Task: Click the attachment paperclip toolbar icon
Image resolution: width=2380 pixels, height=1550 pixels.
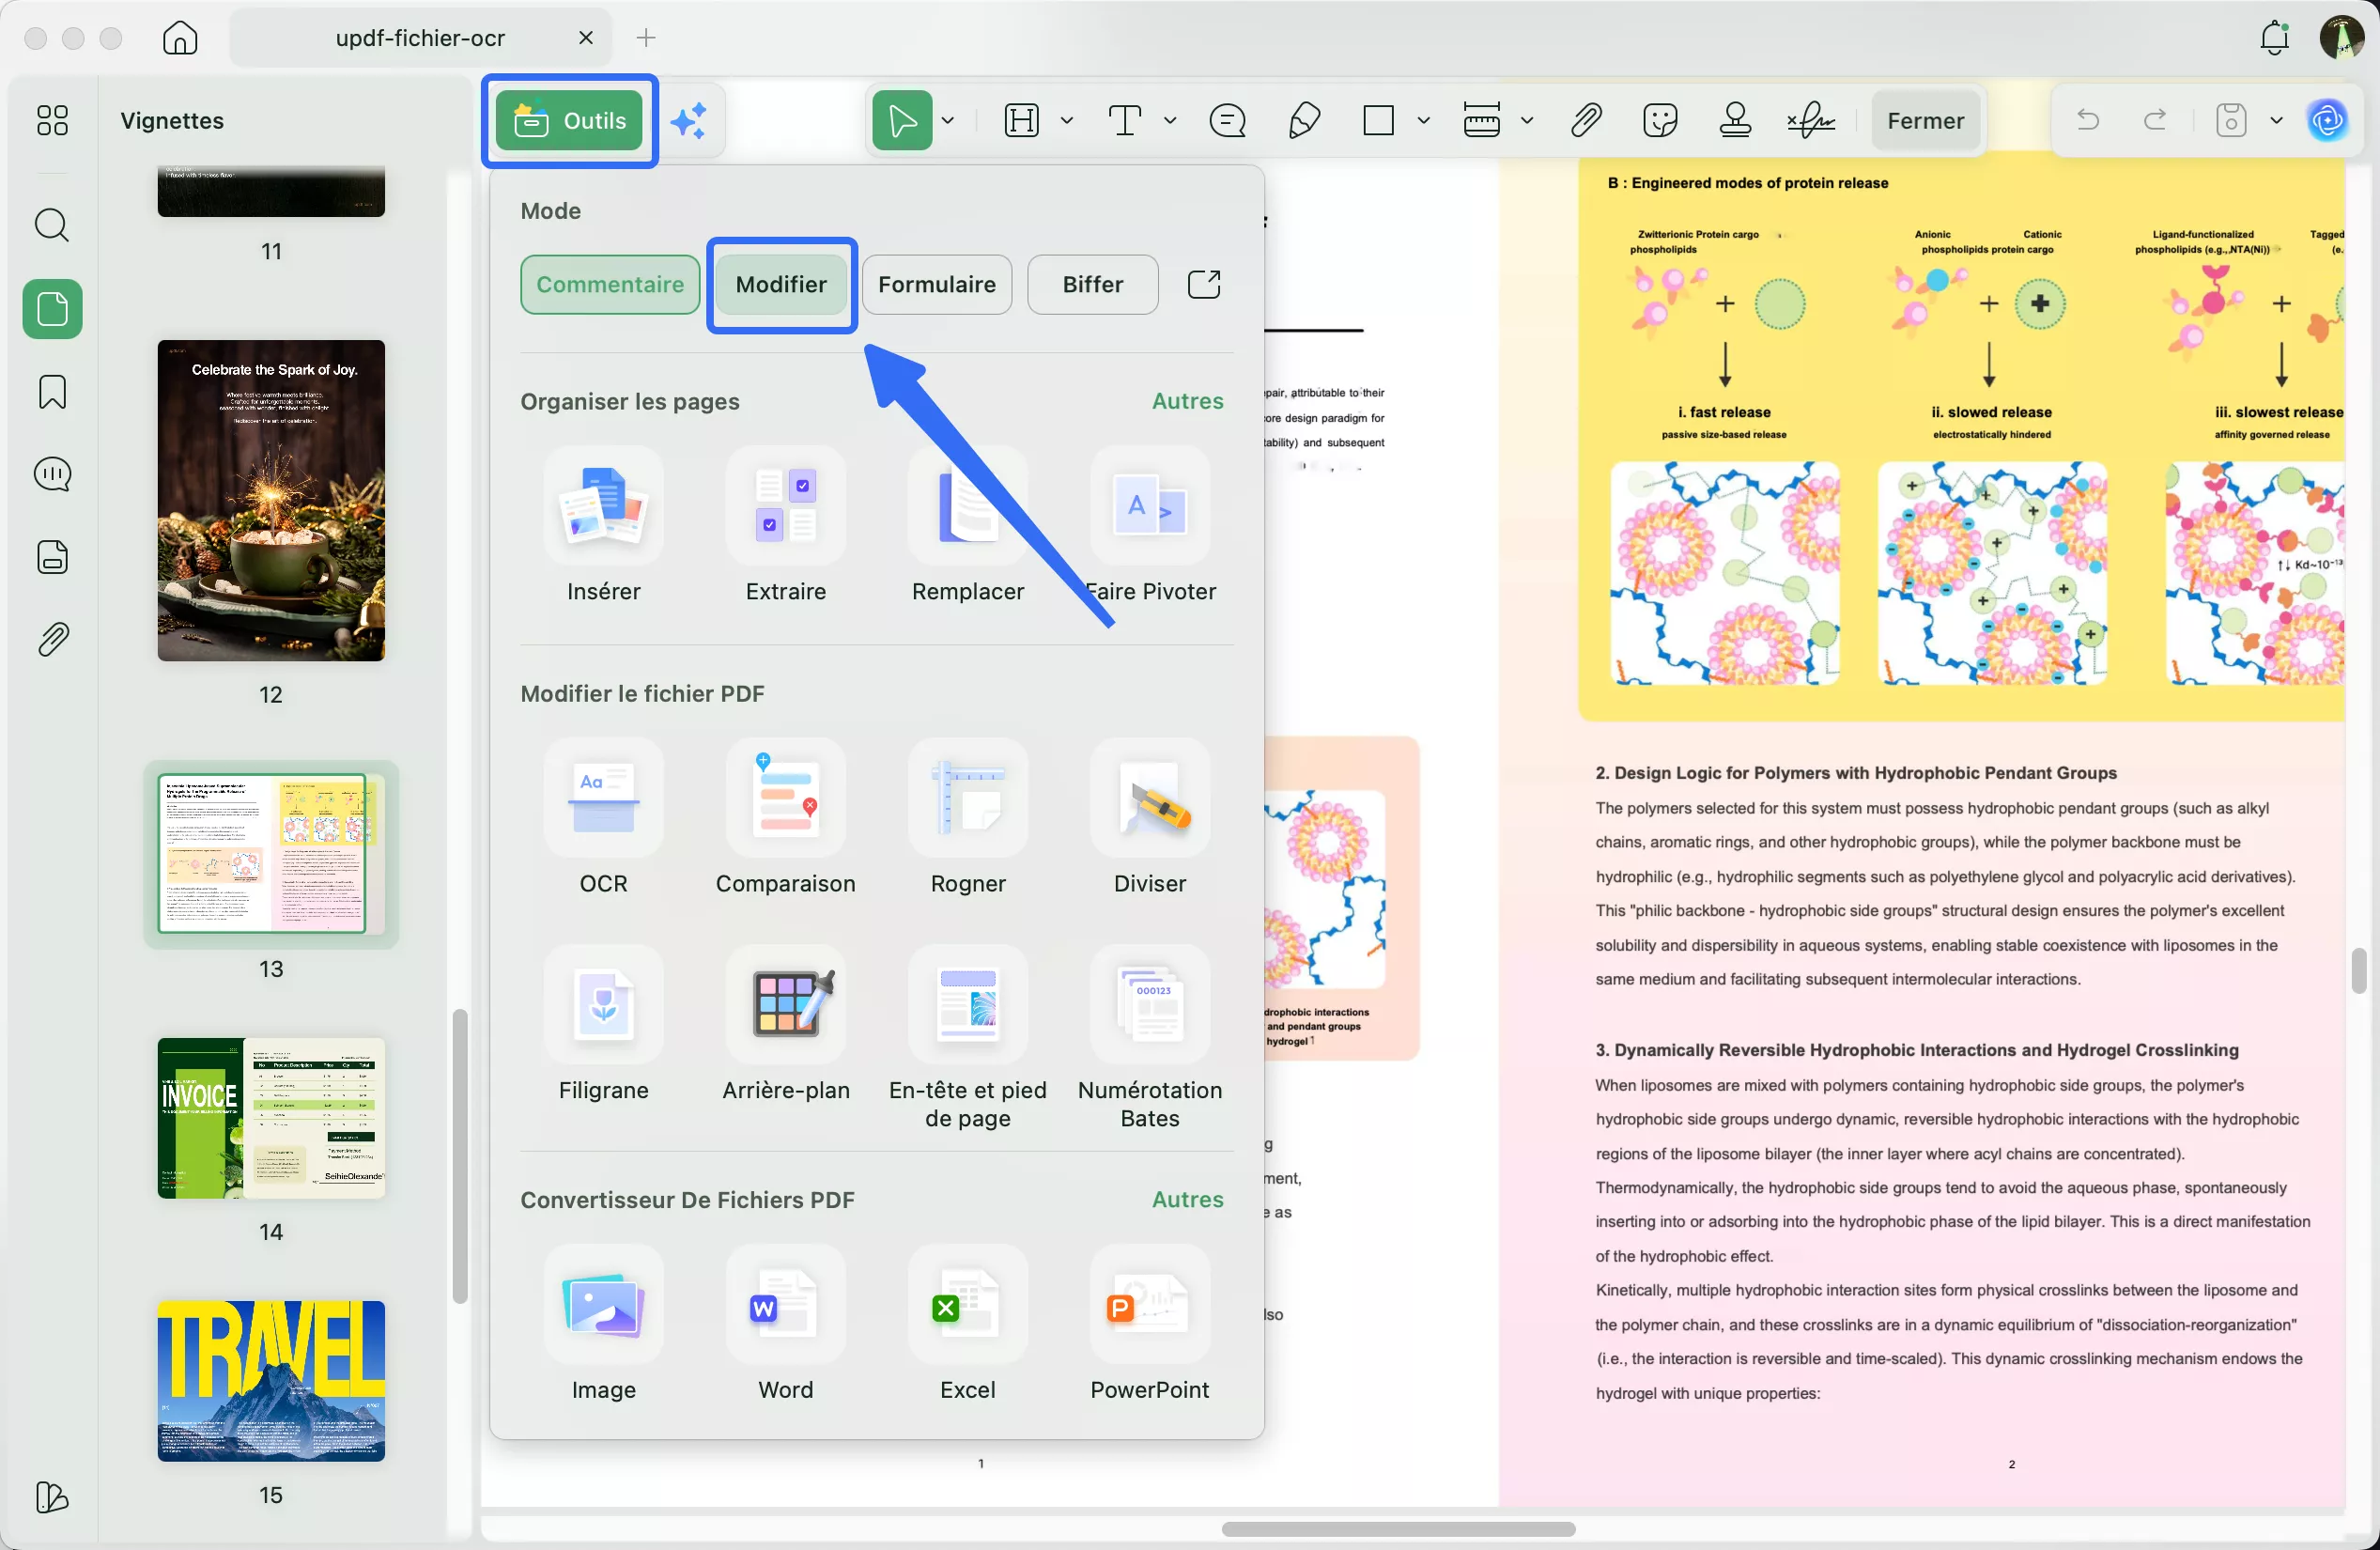Action: click(1586, 121)
